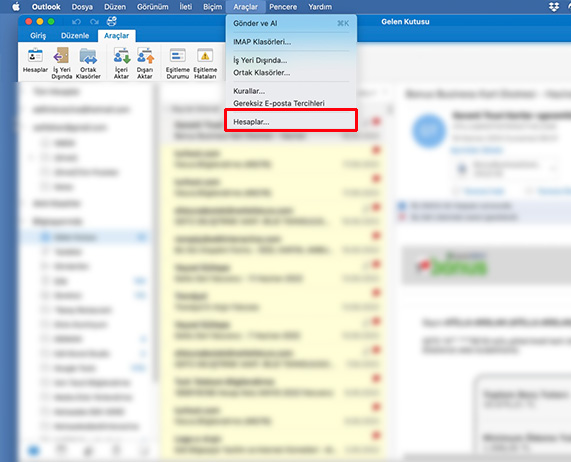Switch to the Giriş ribbon tab
The image size is (571, 462).
pyautogui.click(x=38, y=36)
